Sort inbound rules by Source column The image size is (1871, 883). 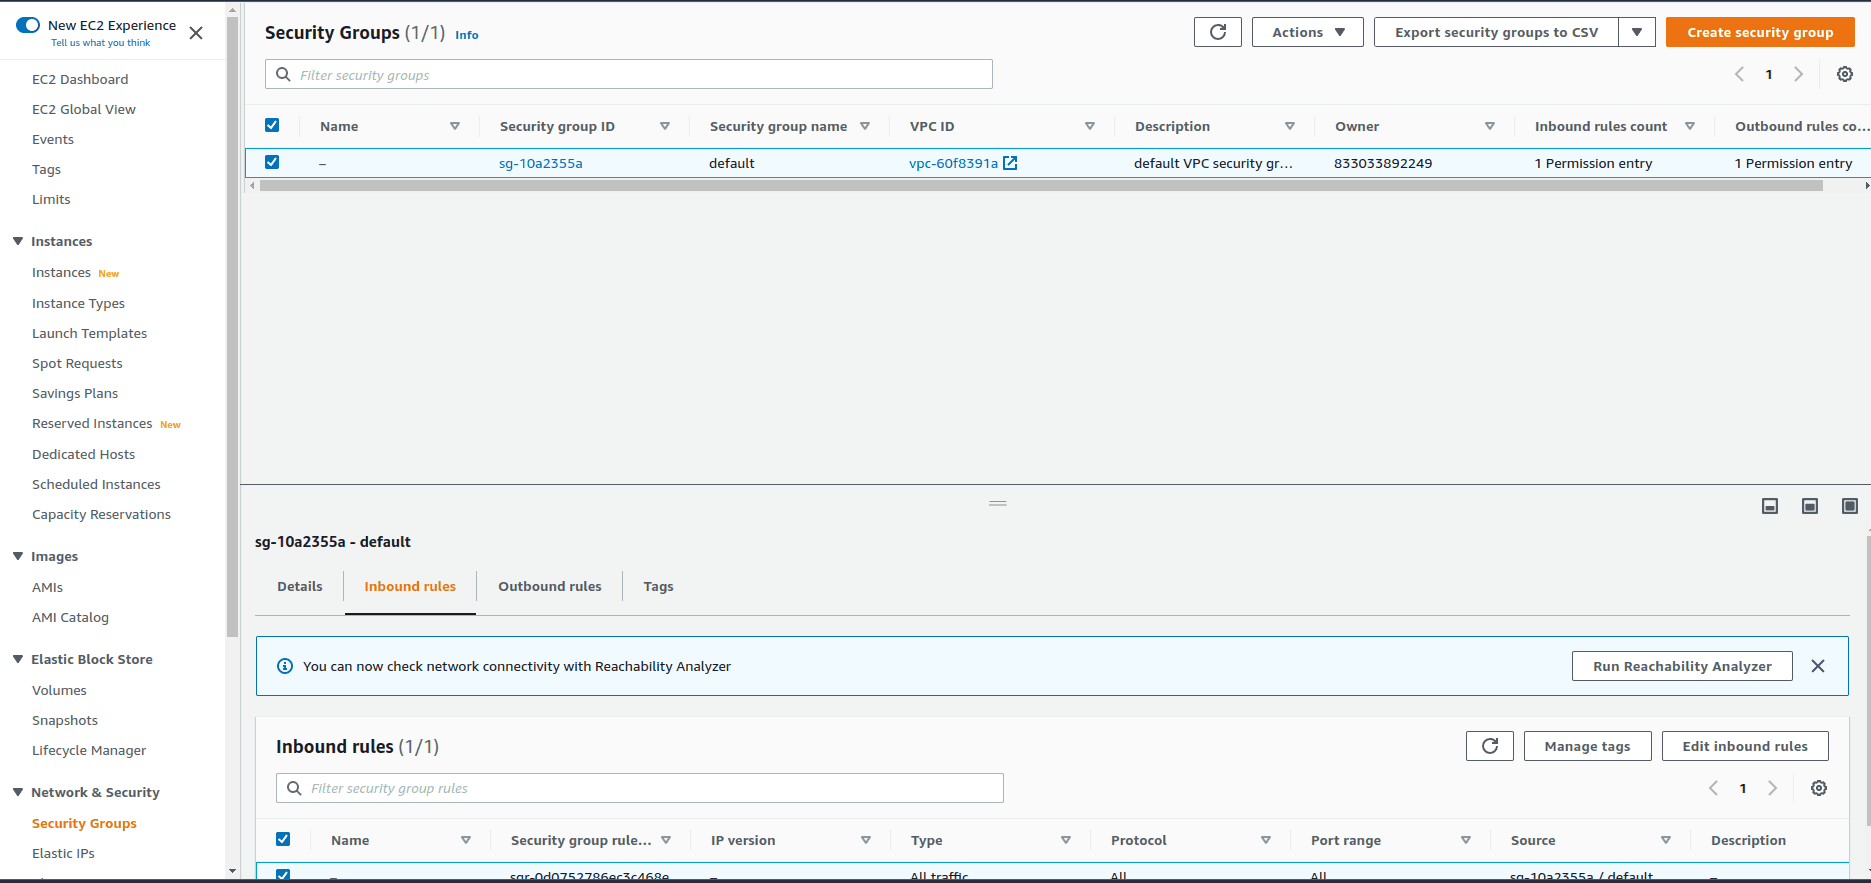tap(1666, 840)
